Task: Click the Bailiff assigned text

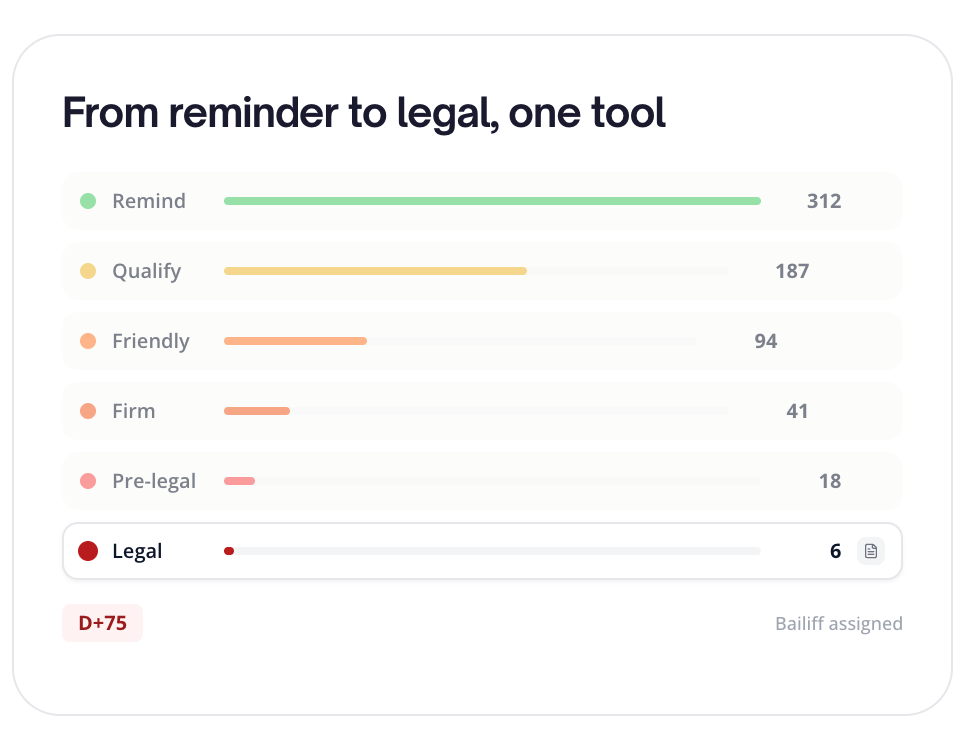Action: coord(838,624)
